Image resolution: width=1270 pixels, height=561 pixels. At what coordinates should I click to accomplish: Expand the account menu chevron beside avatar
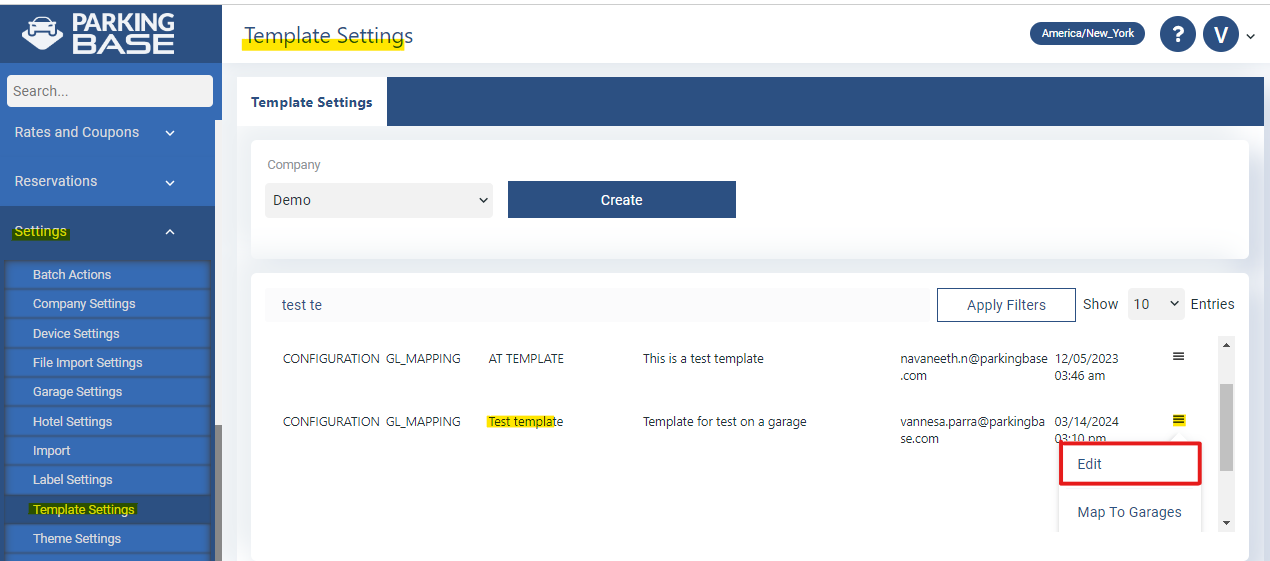1250,37
